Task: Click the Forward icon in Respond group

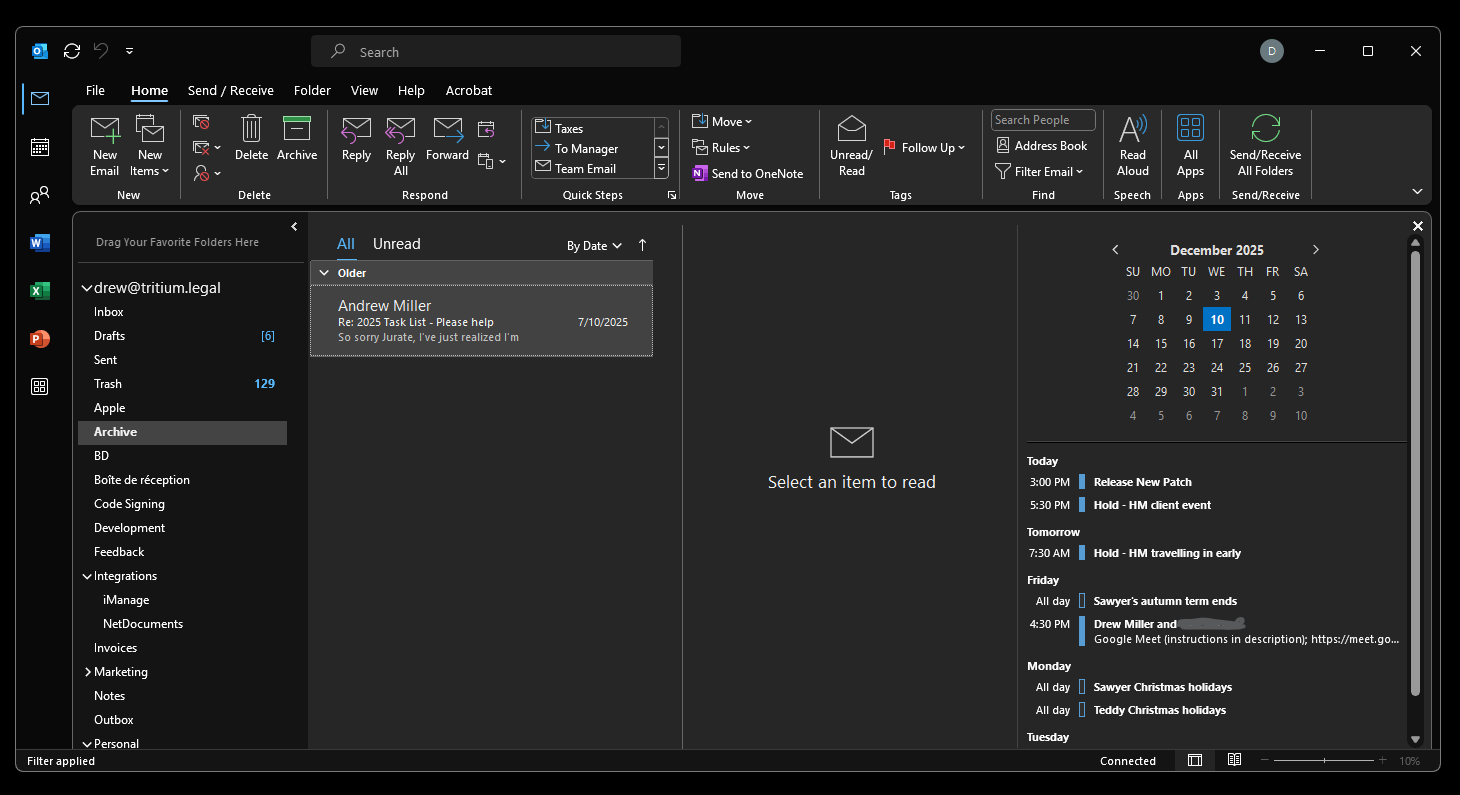Action: click(x=447, y=130)
